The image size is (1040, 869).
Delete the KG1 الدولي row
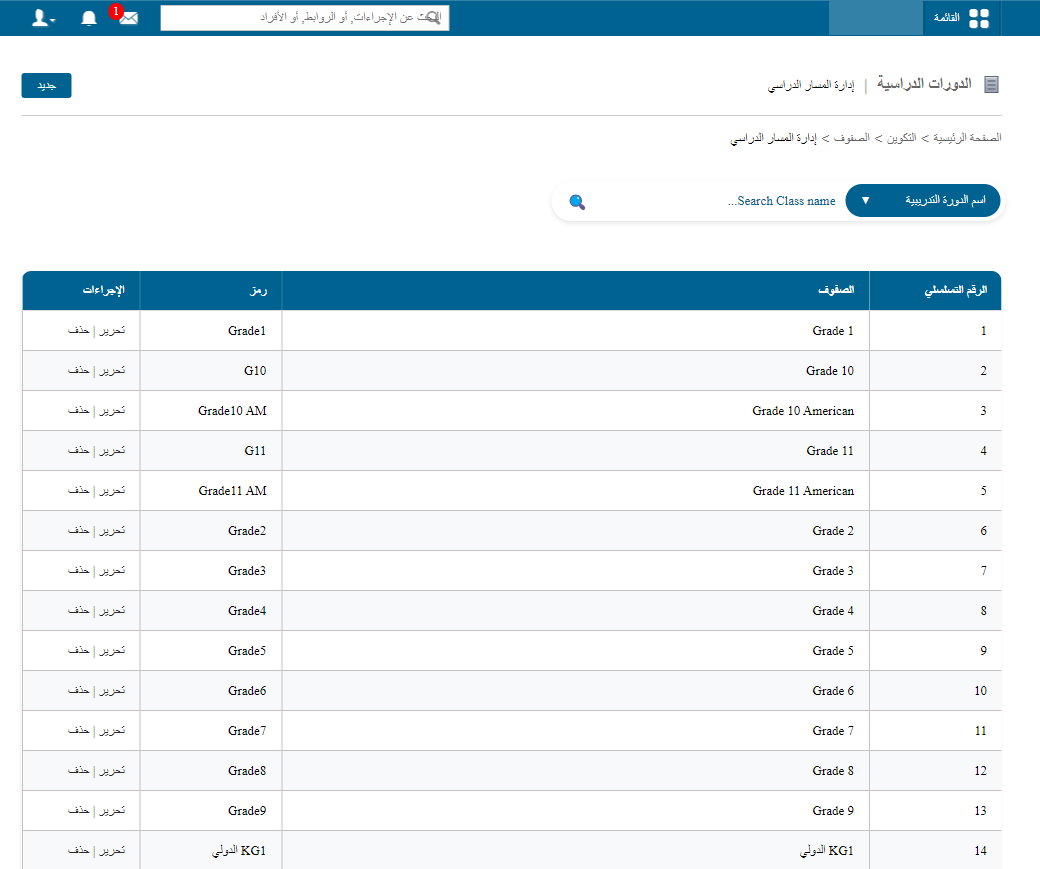(78, 850)
